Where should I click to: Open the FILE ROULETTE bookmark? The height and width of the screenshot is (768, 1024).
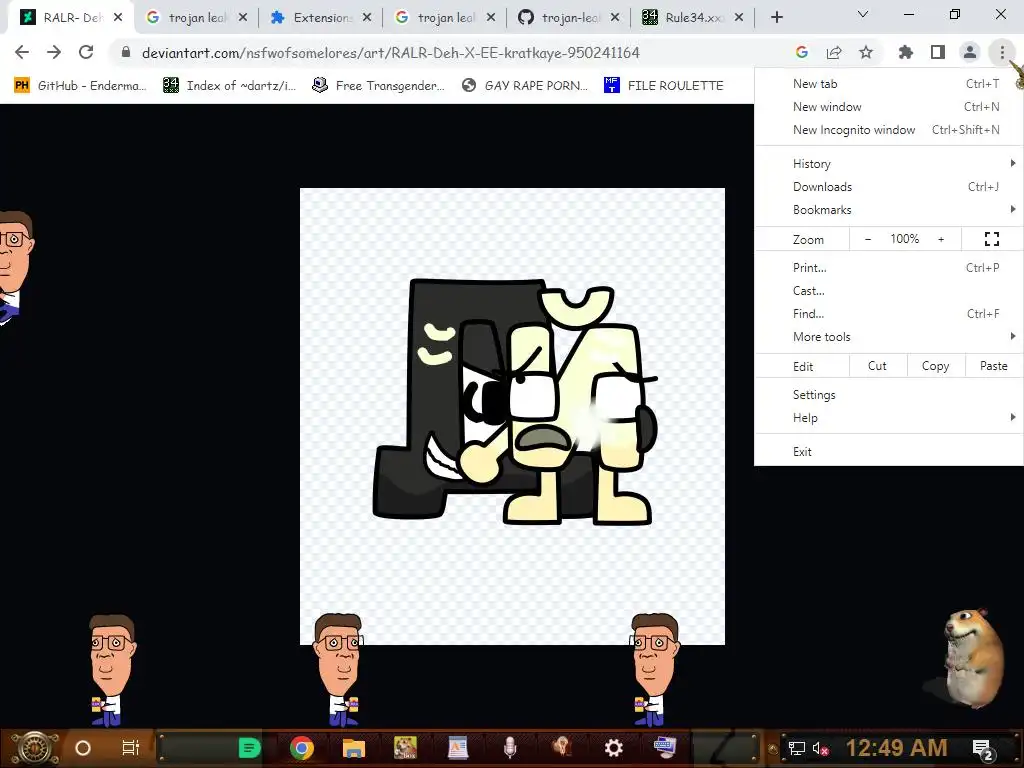[x=664, y=85]
